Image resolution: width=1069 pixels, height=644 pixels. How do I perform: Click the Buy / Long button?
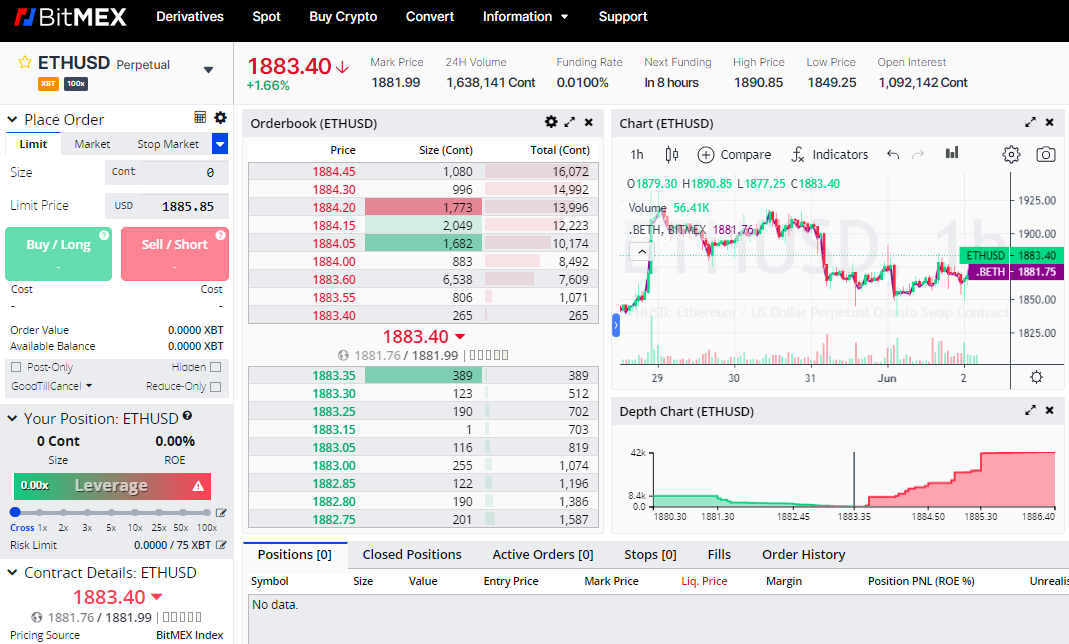(59, 254)
